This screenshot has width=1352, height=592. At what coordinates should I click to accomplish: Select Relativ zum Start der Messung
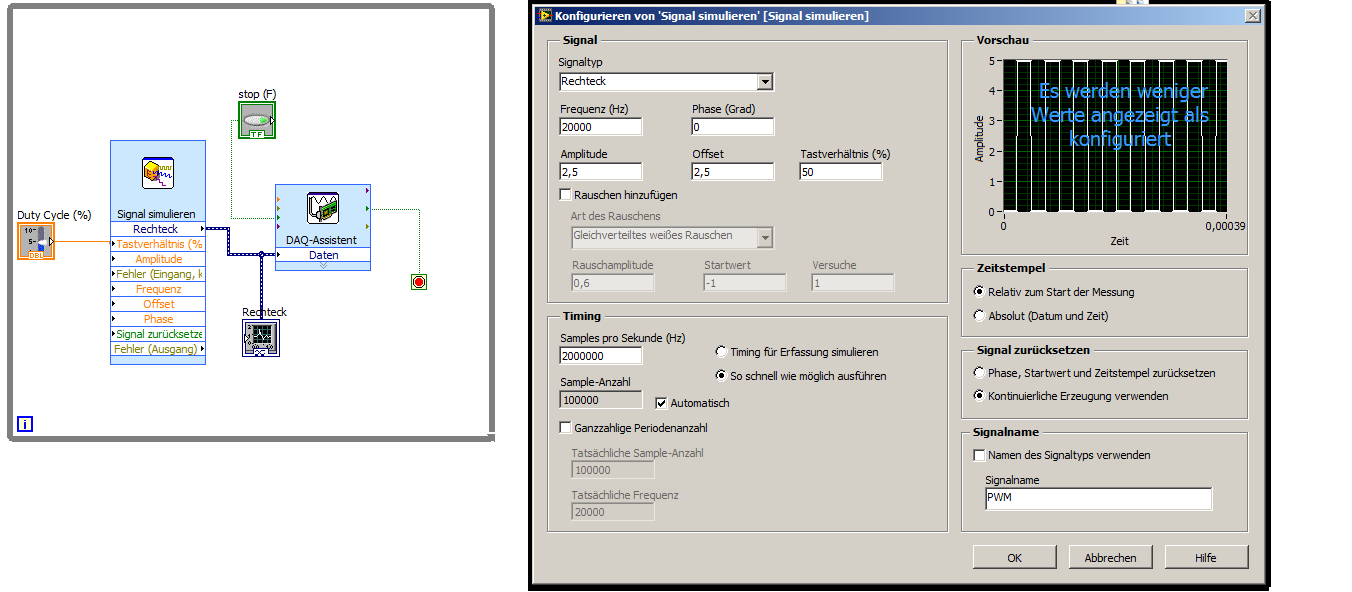[x=979, y=292]
